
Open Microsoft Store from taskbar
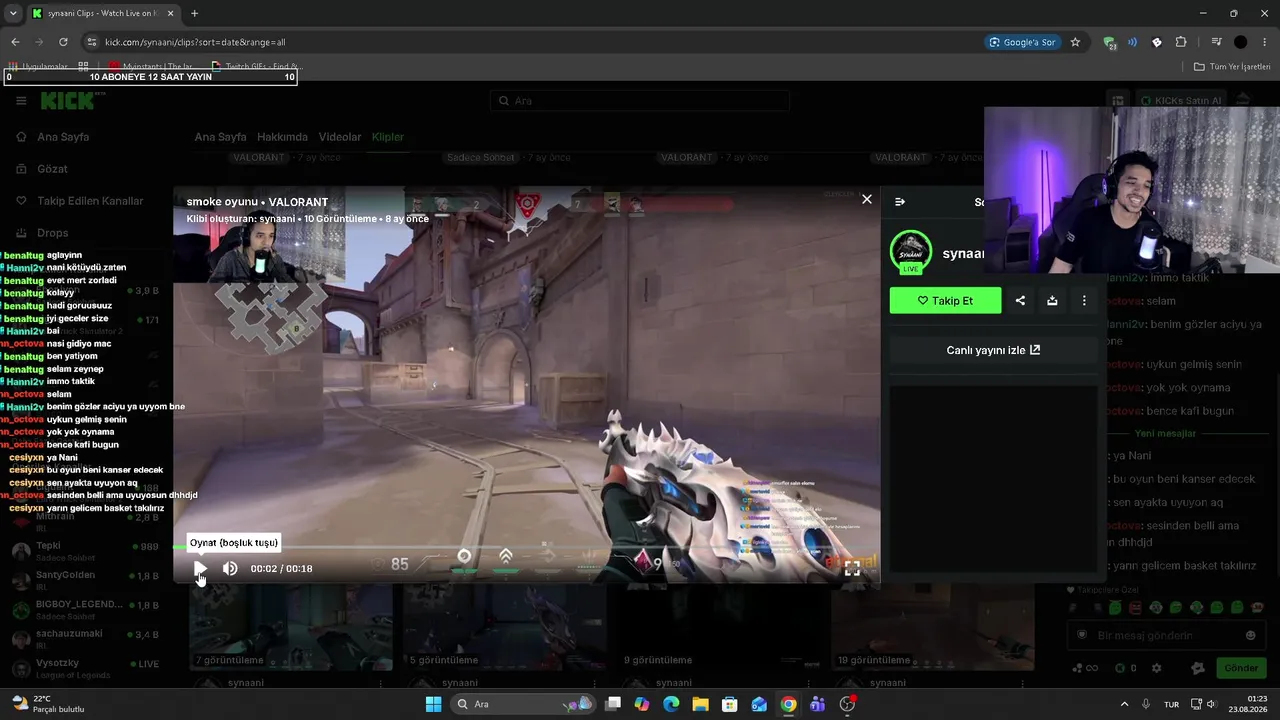[730, 704]
